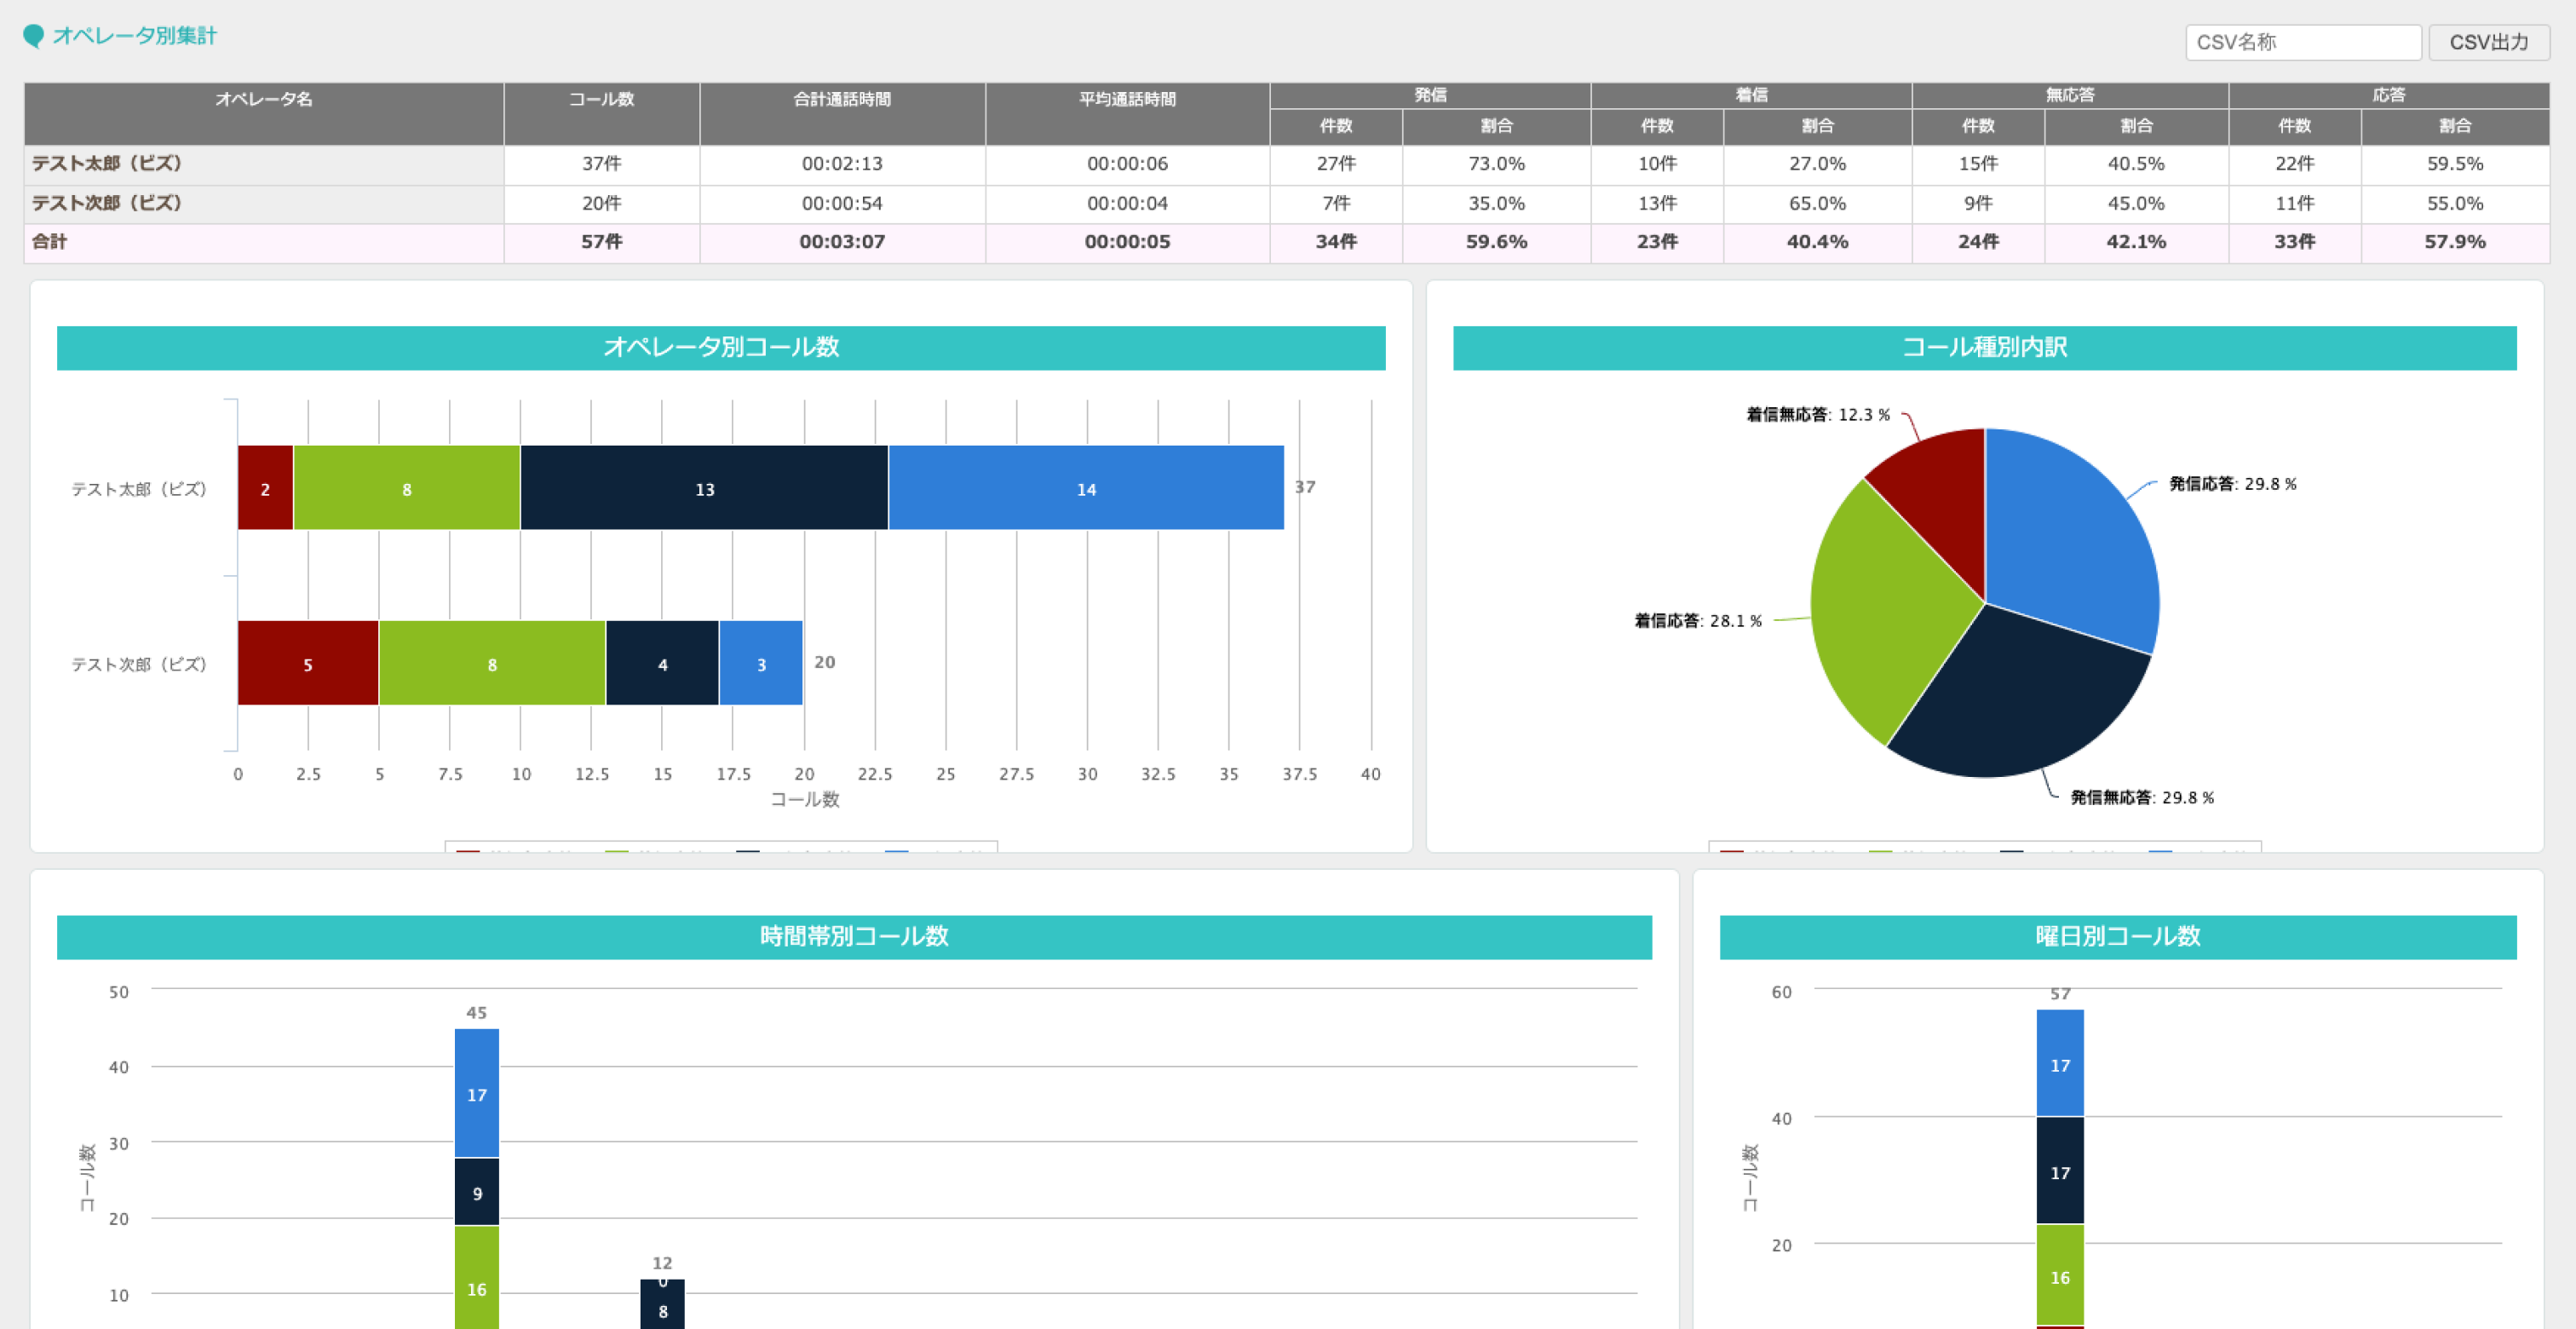Click the 応答 group header
2576x1329 pixels.
point(2389,95)
